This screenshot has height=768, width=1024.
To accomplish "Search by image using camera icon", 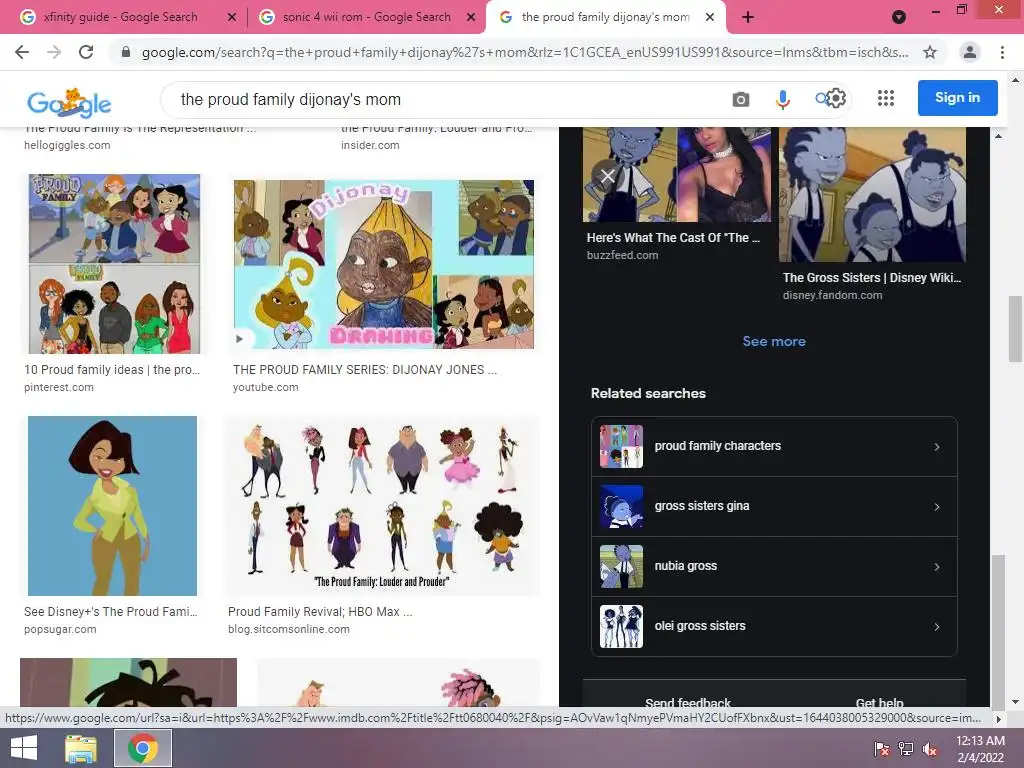I will 741,99.
